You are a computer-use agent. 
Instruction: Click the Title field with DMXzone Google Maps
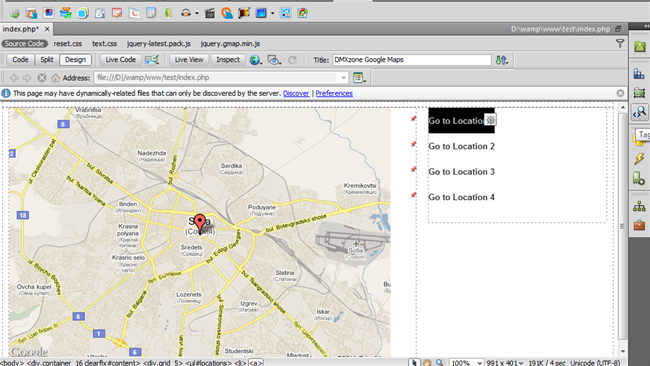pyautogui.click(x=412, y=60)
